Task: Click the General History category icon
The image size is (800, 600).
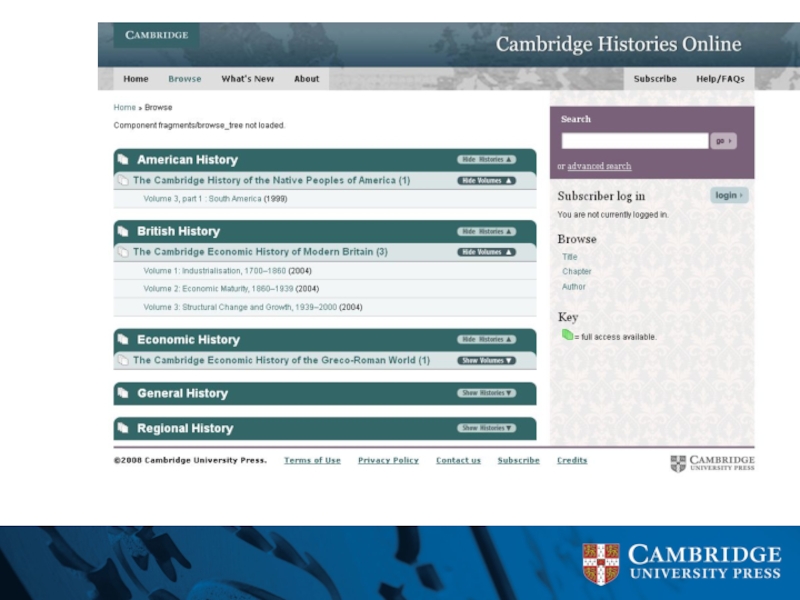Action: coord(123,393)
